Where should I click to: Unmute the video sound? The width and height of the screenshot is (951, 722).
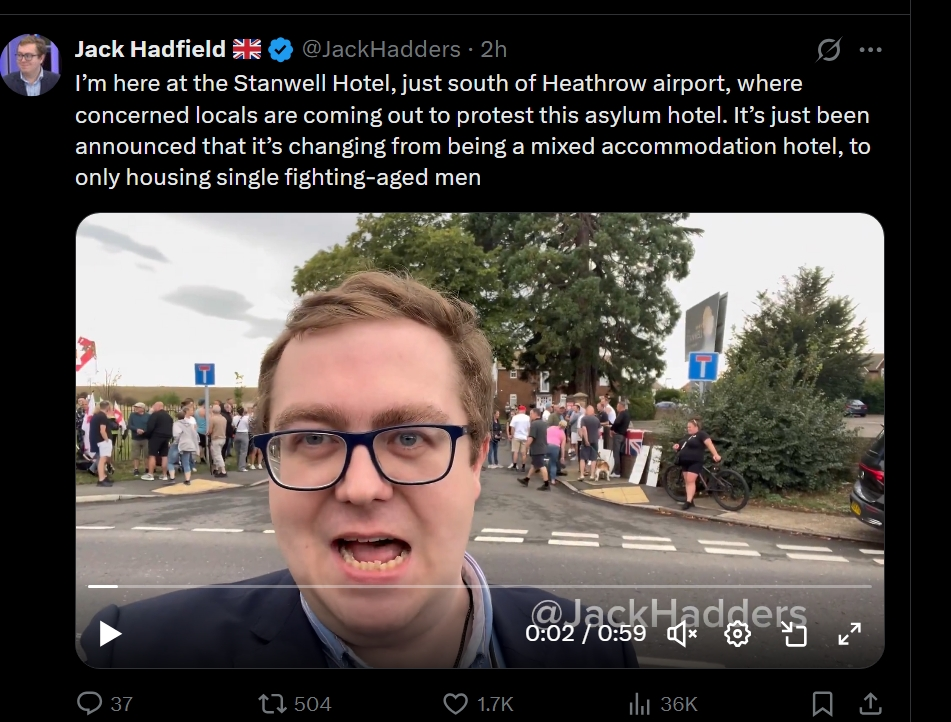pyautogui.click(x=682, y=633)
